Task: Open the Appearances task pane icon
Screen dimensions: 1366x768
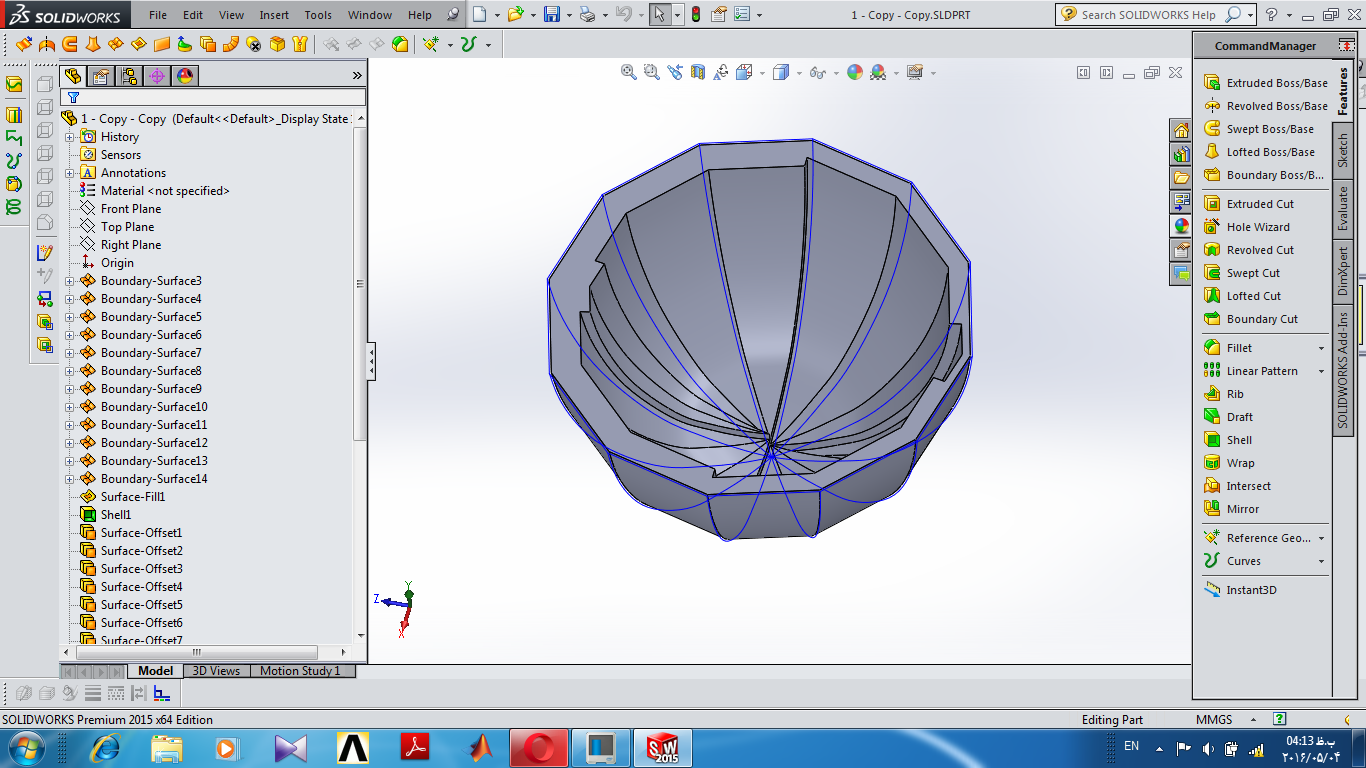Action: tap(1182, 226)
